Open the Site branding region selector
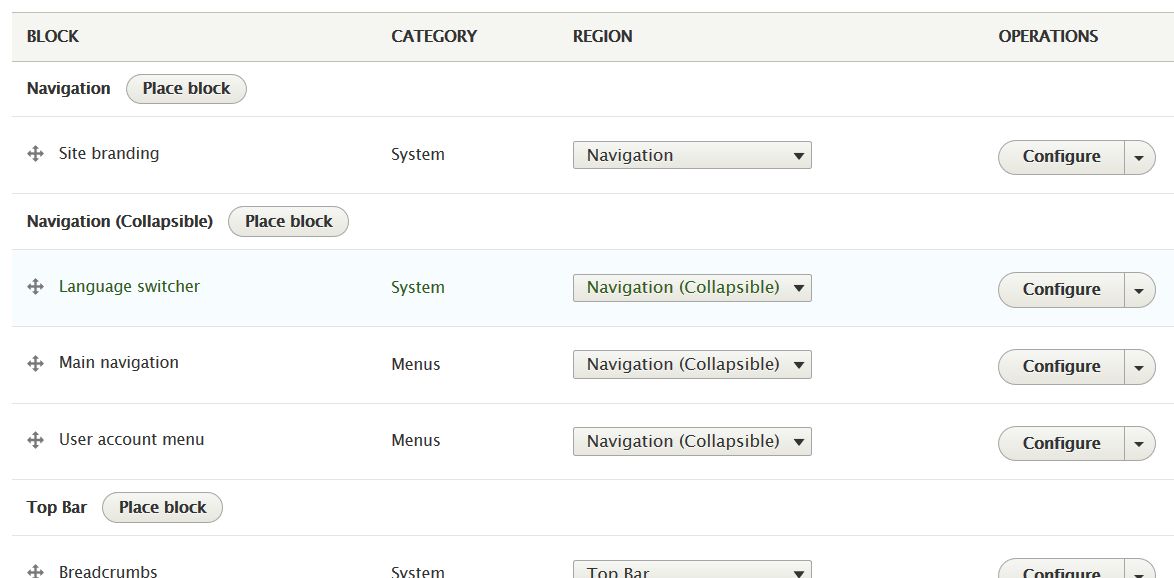The height and width of the screenshot is (578, 1174). click(691, 155)
